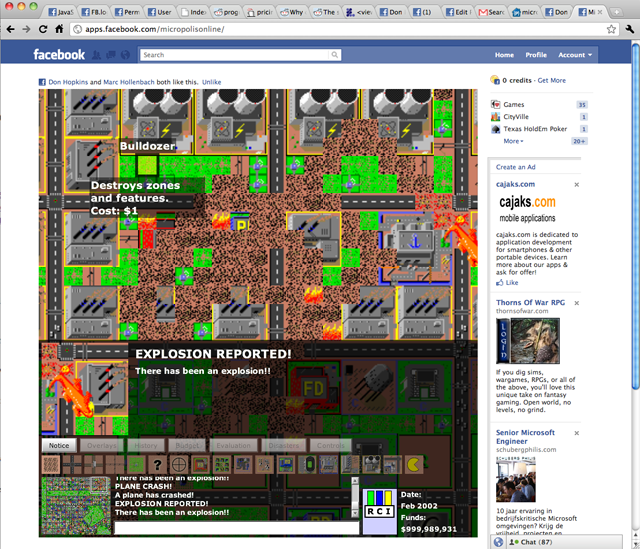Open the Gmail Search browser tab
The image size is (640, 549).
tap(492, 12)
